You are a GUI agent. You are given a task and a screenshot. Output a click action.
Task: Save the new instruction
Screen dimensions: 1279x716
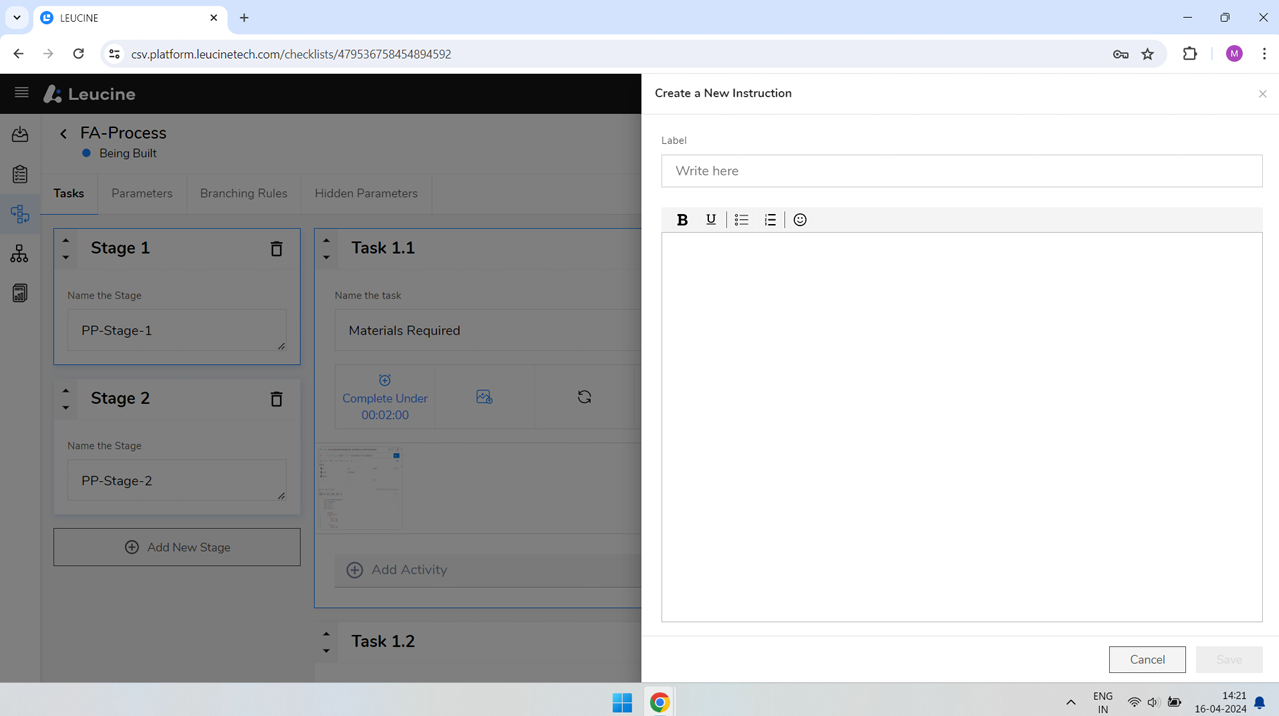[x=1229, y=659]
